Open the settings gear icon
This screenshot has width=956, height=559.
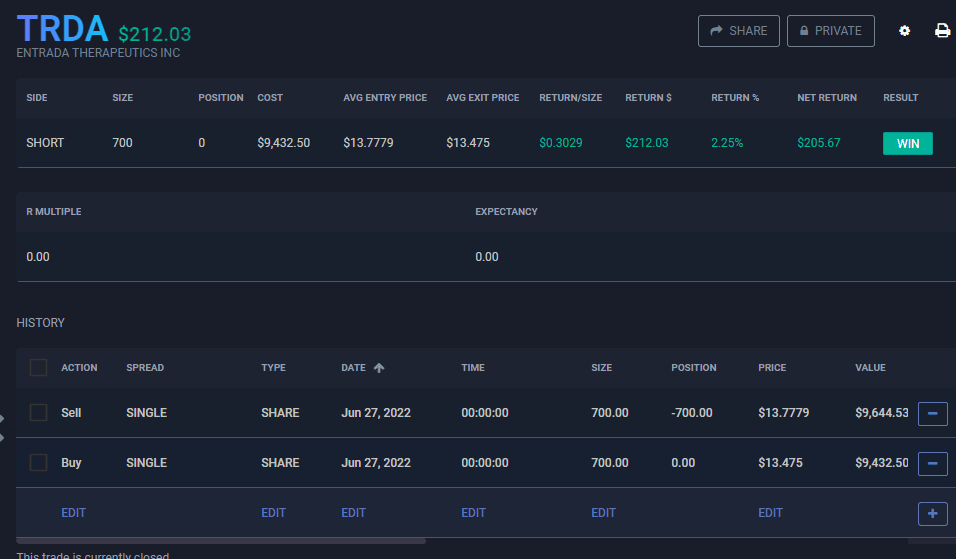(905, 31)
